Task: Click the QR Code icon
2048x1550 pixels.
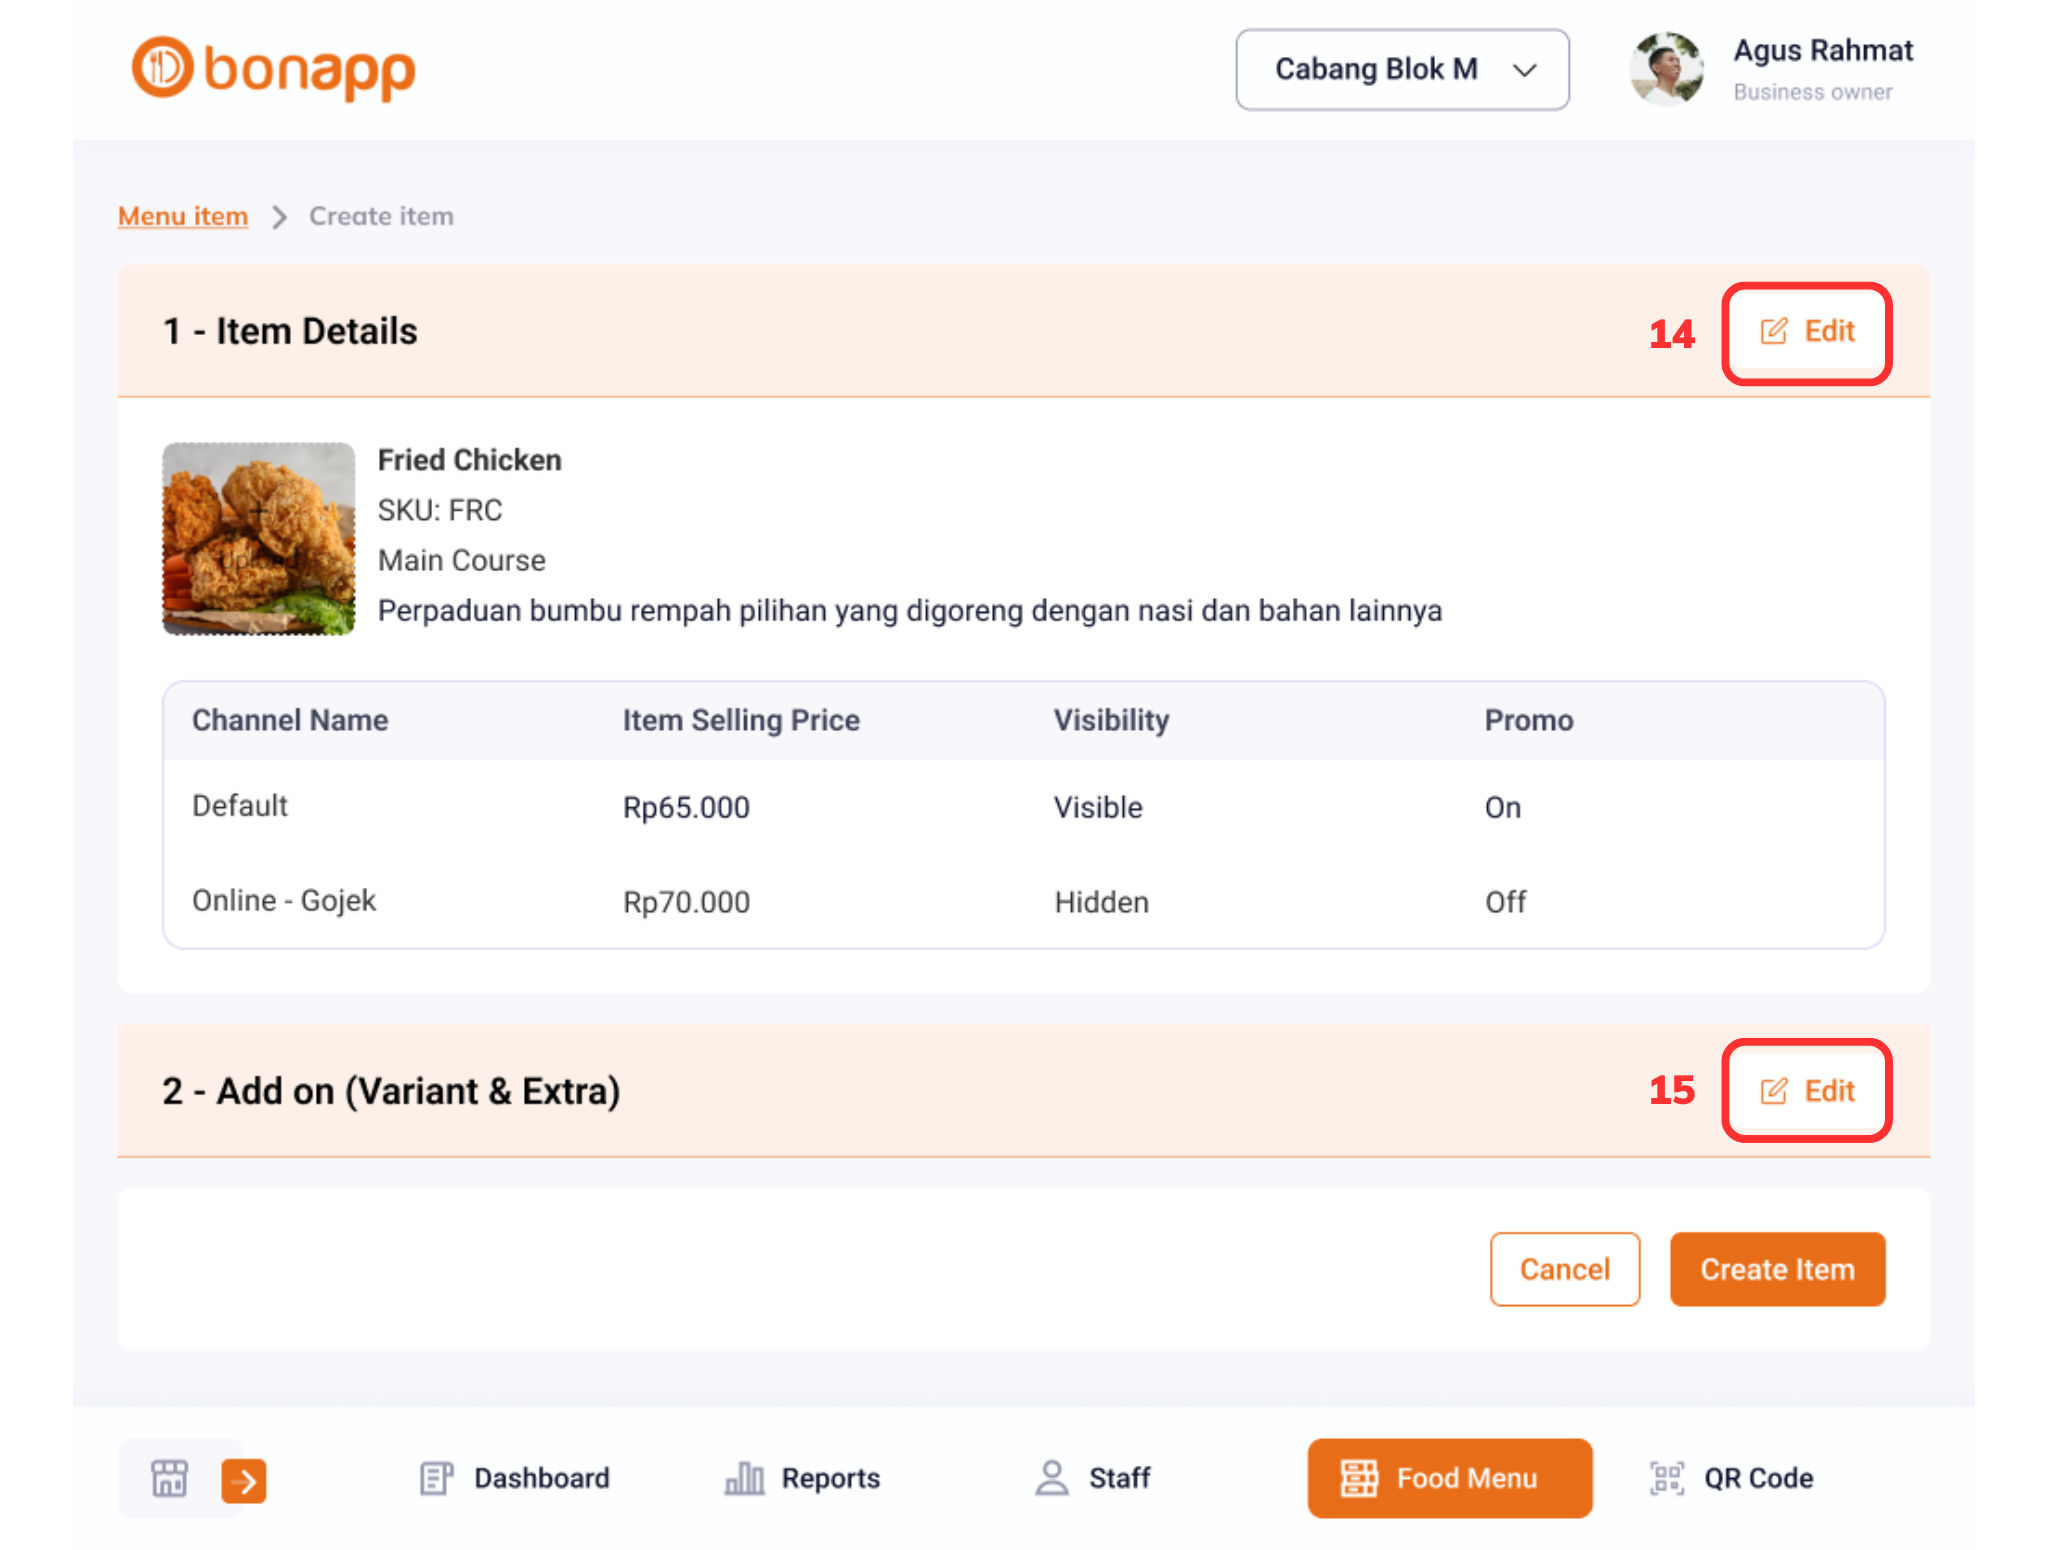Action: [x=1667, y=1478]
